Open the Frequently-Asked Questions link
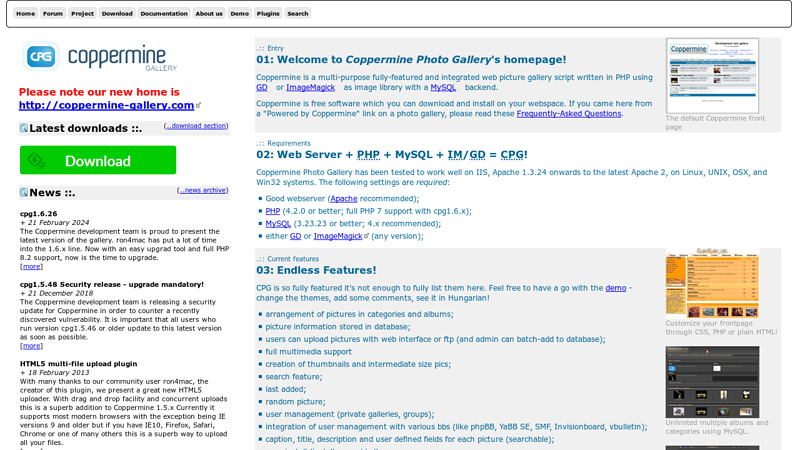 [x=569, y=114]
